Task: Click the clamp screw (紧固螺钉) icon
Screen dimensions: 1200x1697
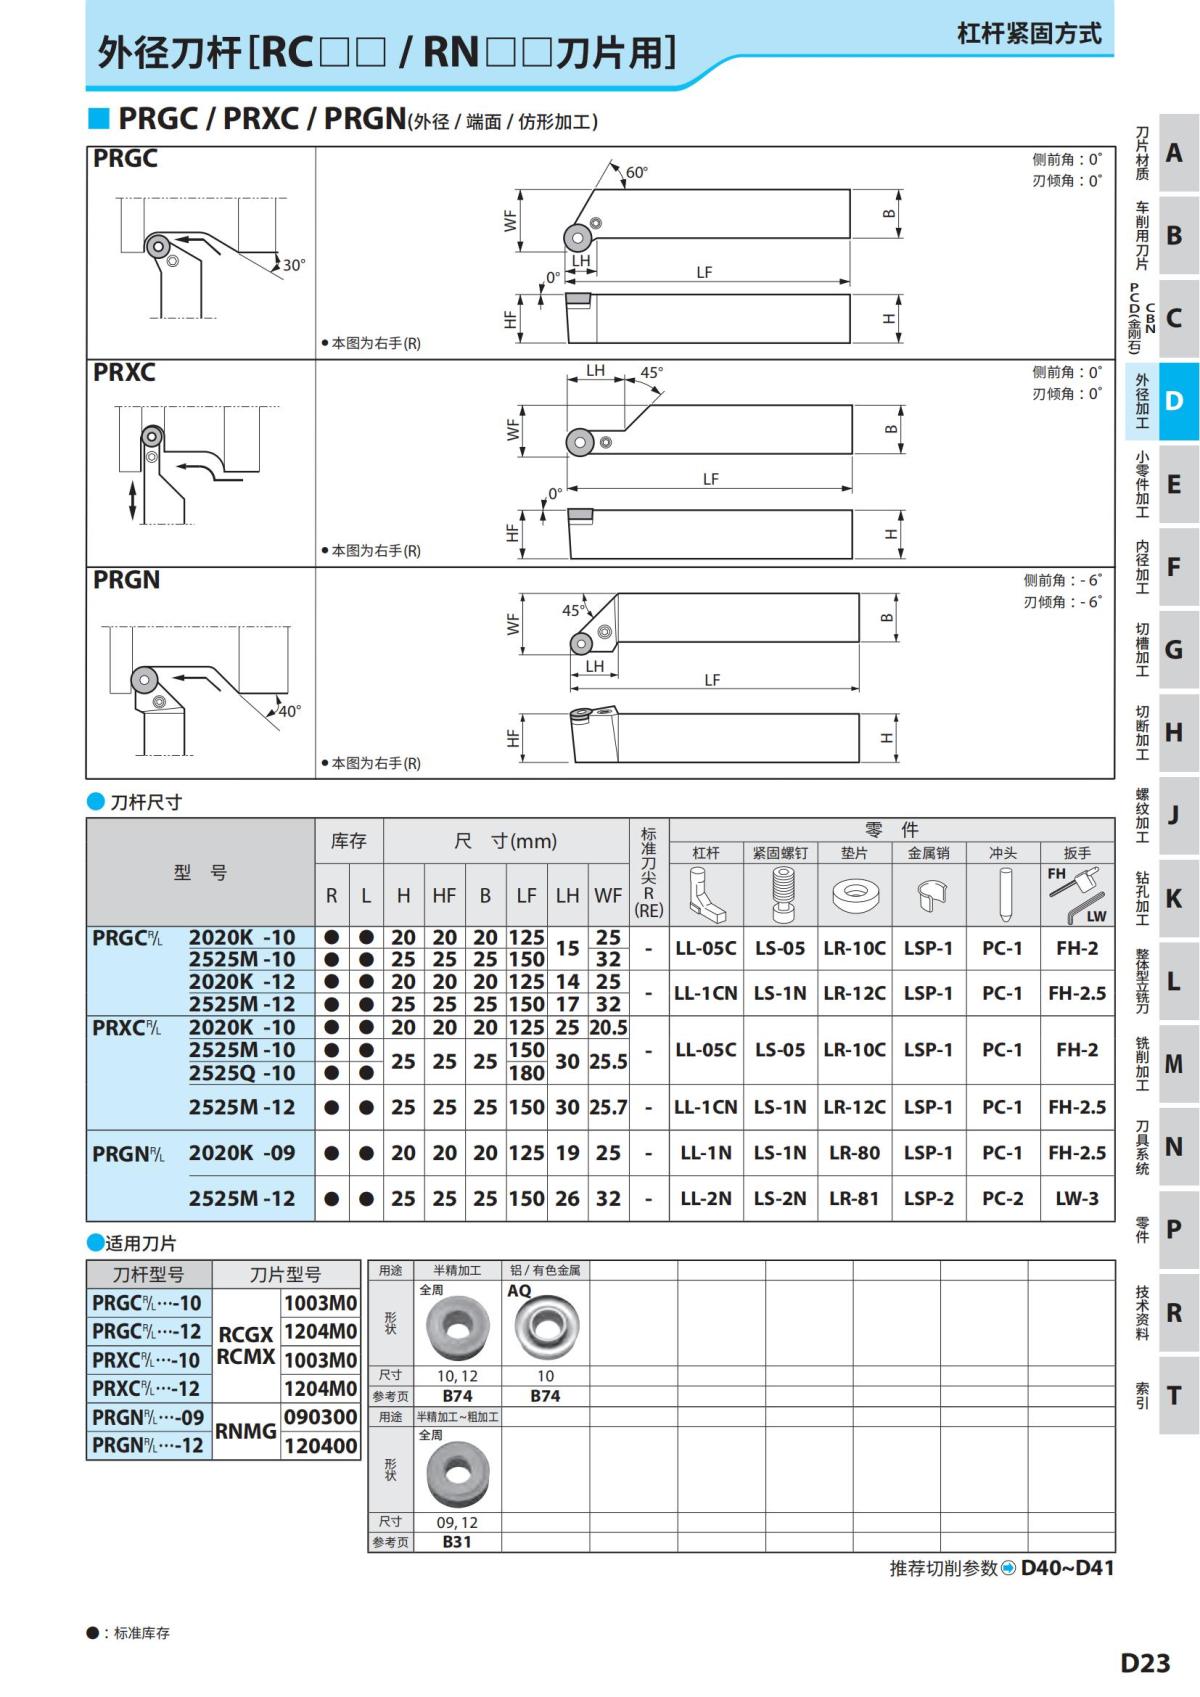Action: pyautogui.click(x=780, y=894)
